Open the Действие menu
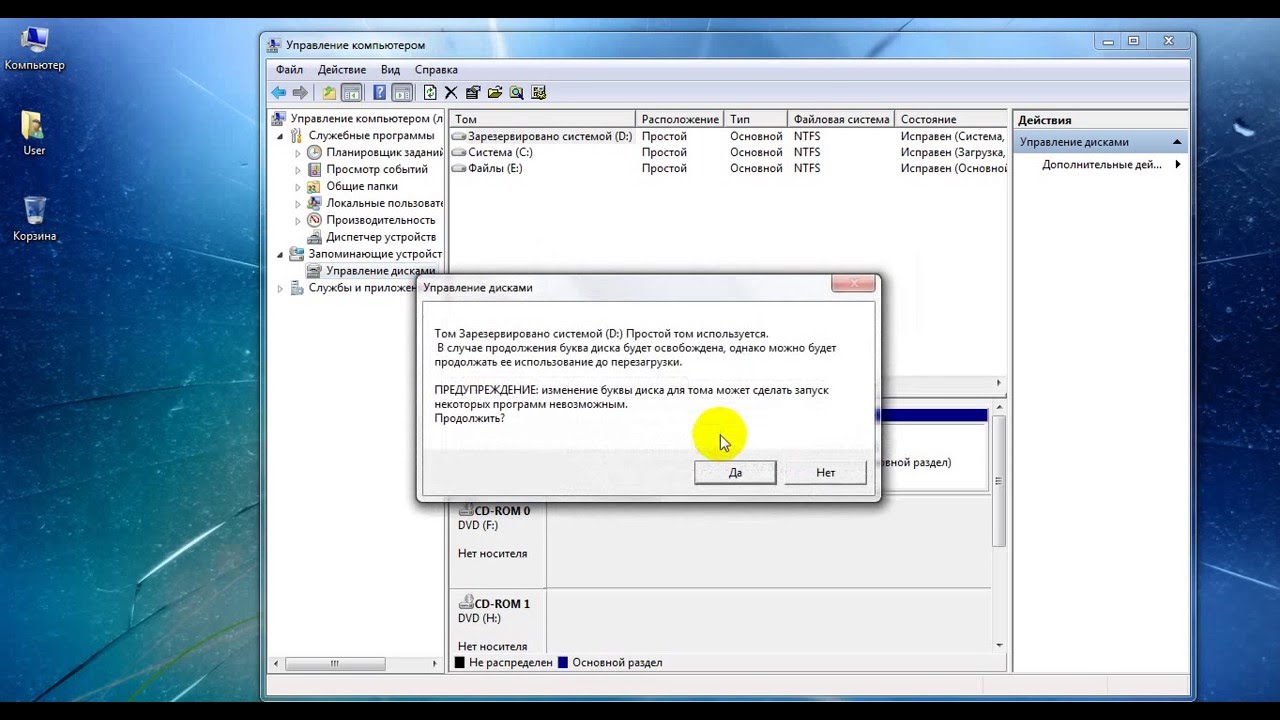 (342, 70)
